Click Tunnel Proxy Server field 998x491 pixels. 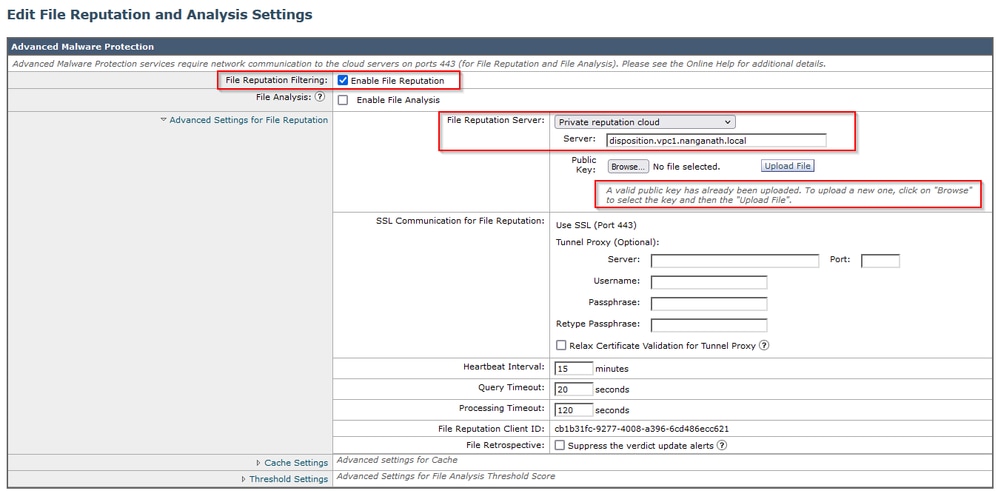pyautogui.click(x=734, y=260)
